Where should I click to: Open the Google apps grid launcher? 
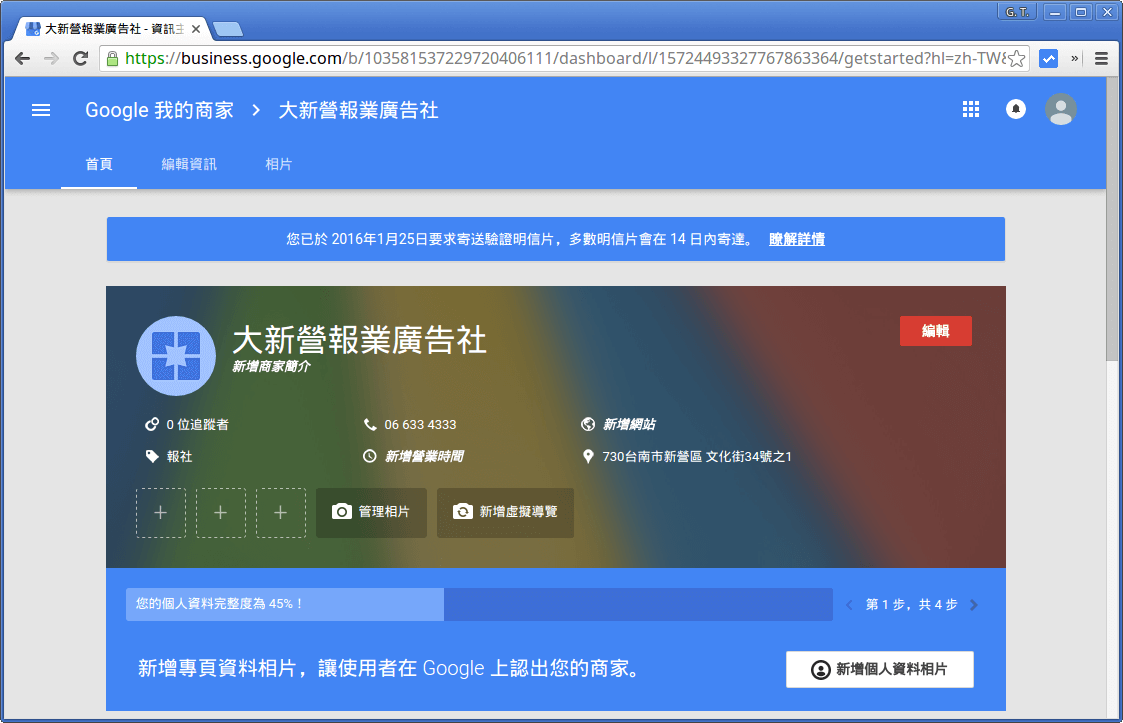(970, 110)
